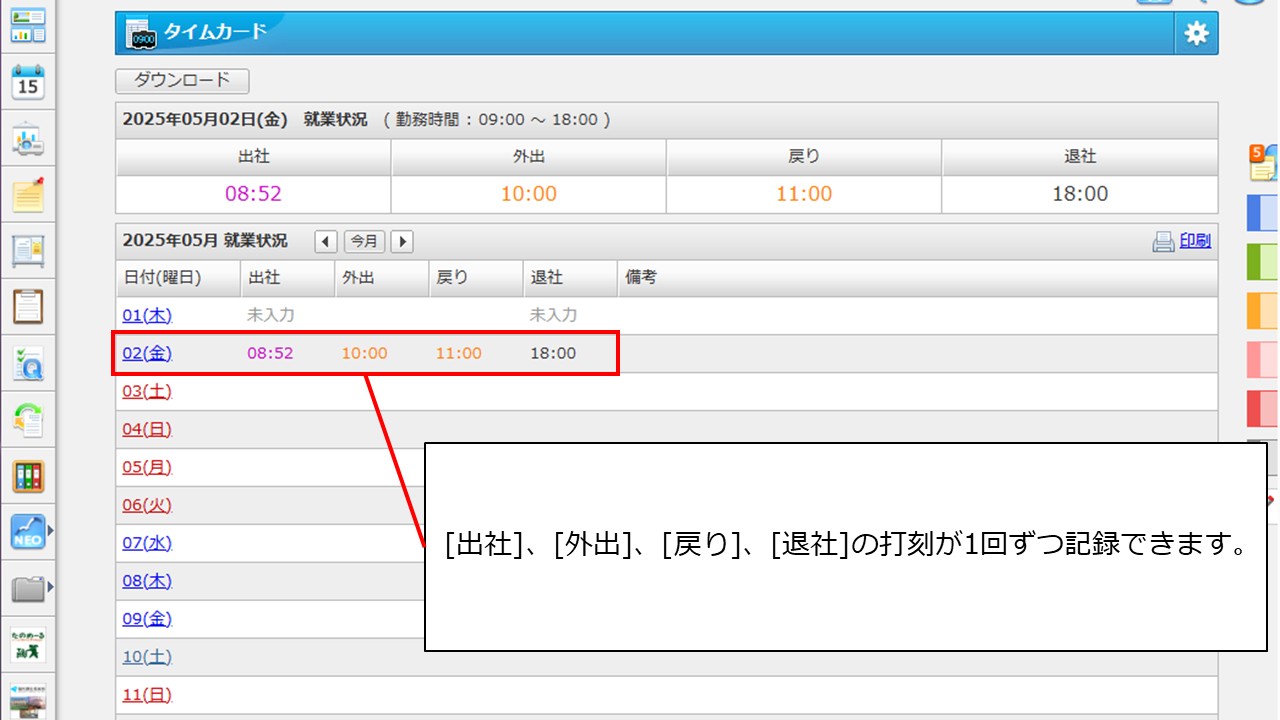Open the 10(土) date link

tap(147, 657)
